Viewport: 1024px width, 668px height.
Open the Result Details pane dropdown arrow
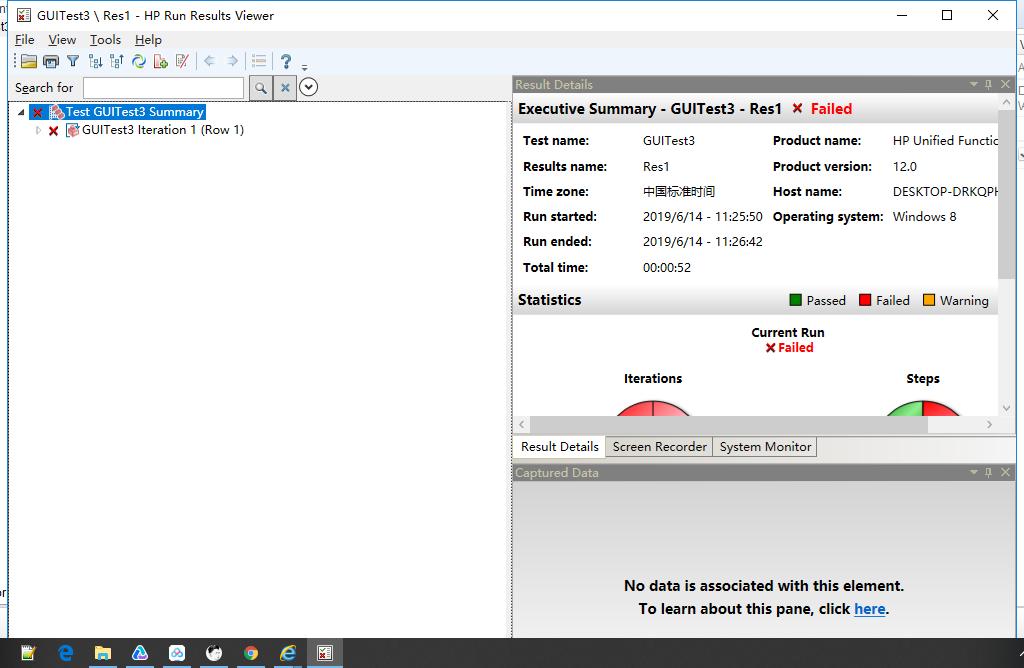[974, 84]
